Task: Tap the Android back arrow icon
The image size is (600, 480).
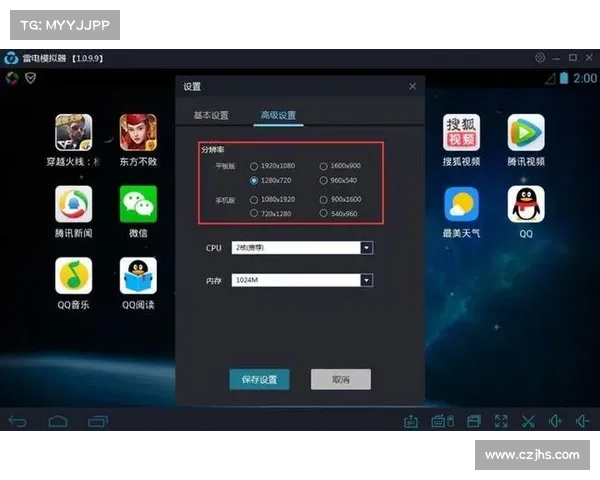Action: pyautogui.click(x=18, y=421)
